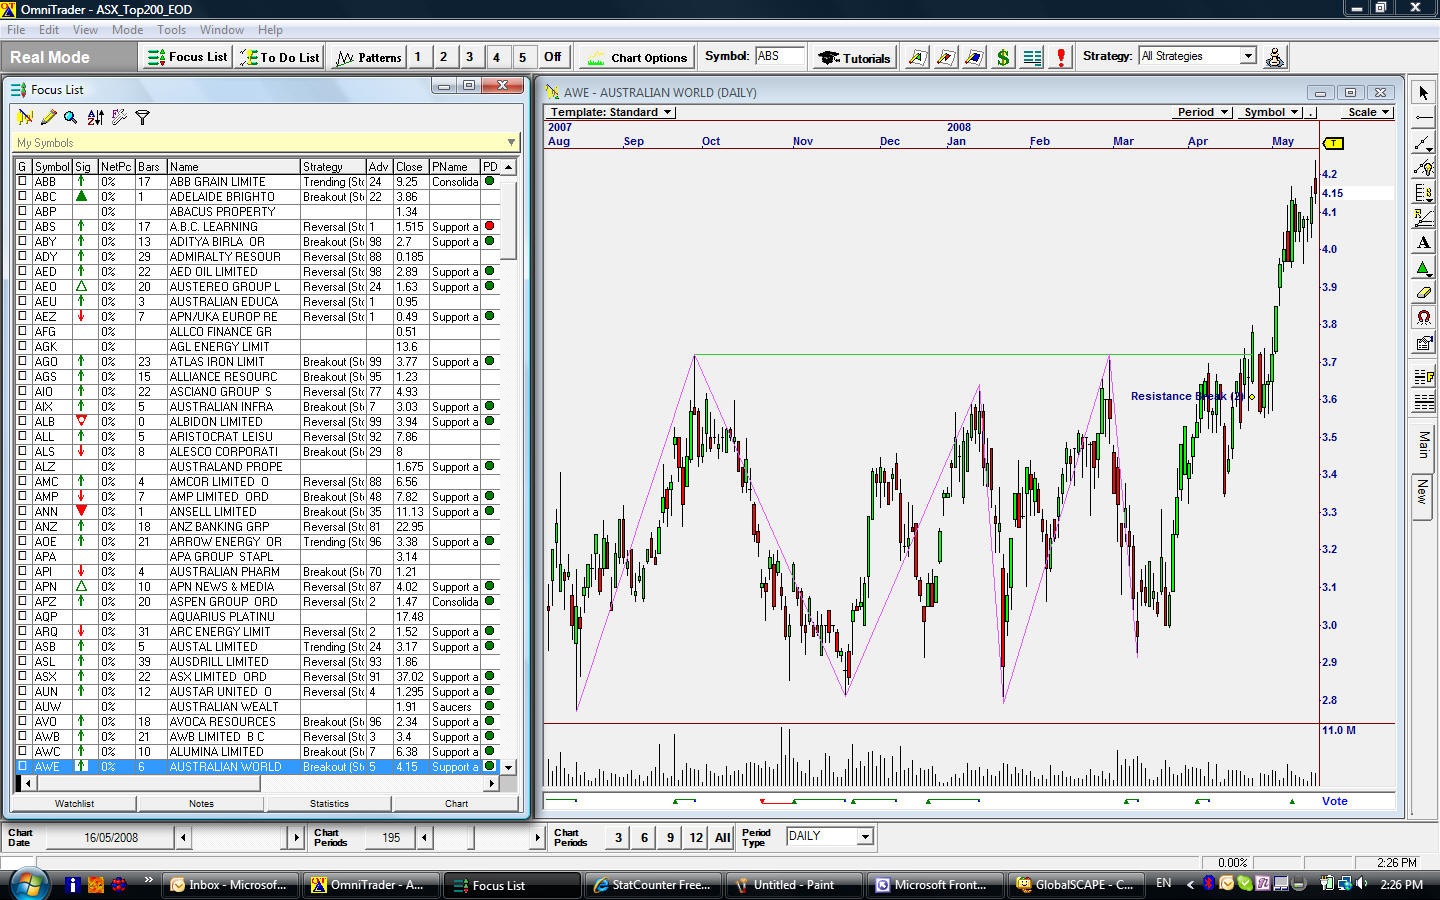Tick the checkbox for AWC row
The width and height of the screenshot is (1440, 900).
click(x=22, y=752)
